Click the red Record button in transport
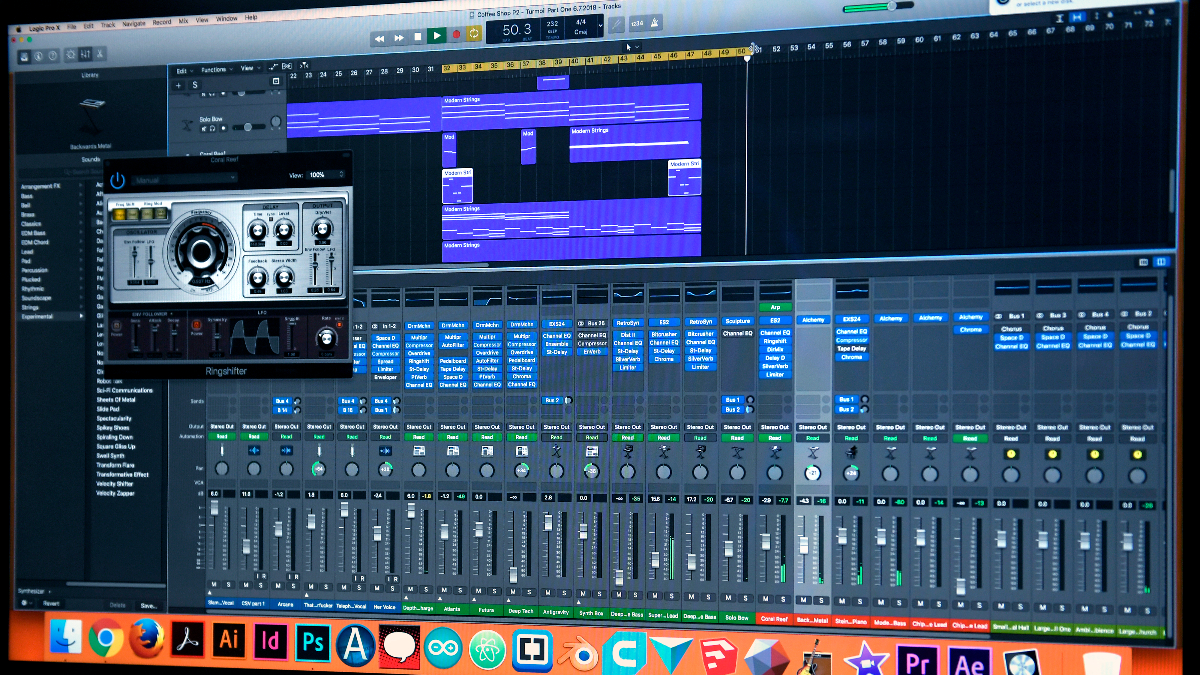The image size is (1200, 675). click(x=455, y=34)
